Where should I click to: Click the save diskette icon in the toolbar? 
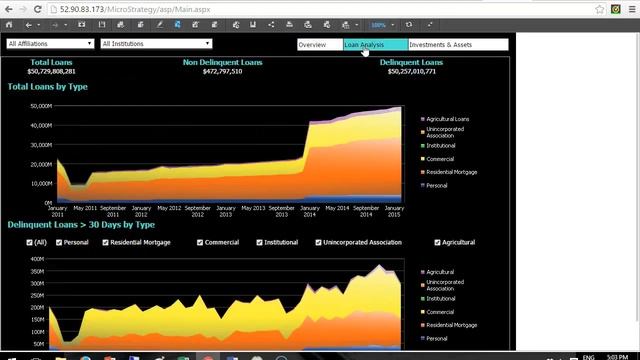pyautogui.click(x=102, y=25)
